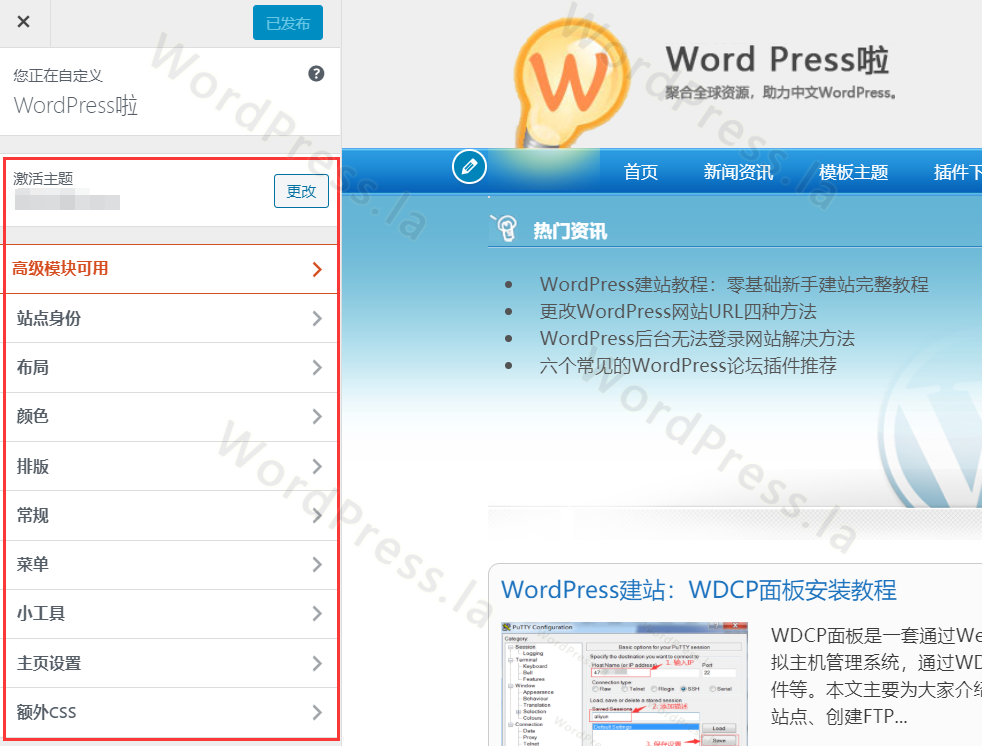The image size is (982, 746).
Task: Open the 高级模块可用 section
Action: [x=170, y=269]
